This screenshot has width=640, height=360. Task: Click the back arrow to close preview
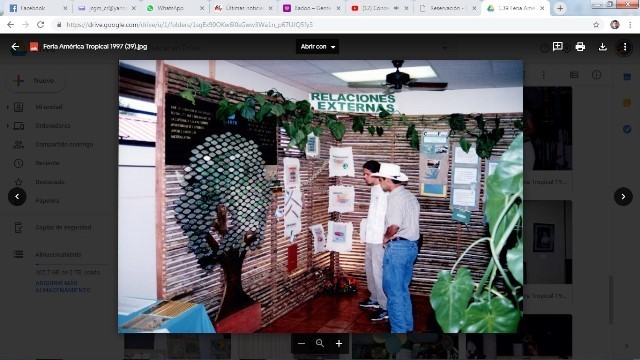click(15, 47)
